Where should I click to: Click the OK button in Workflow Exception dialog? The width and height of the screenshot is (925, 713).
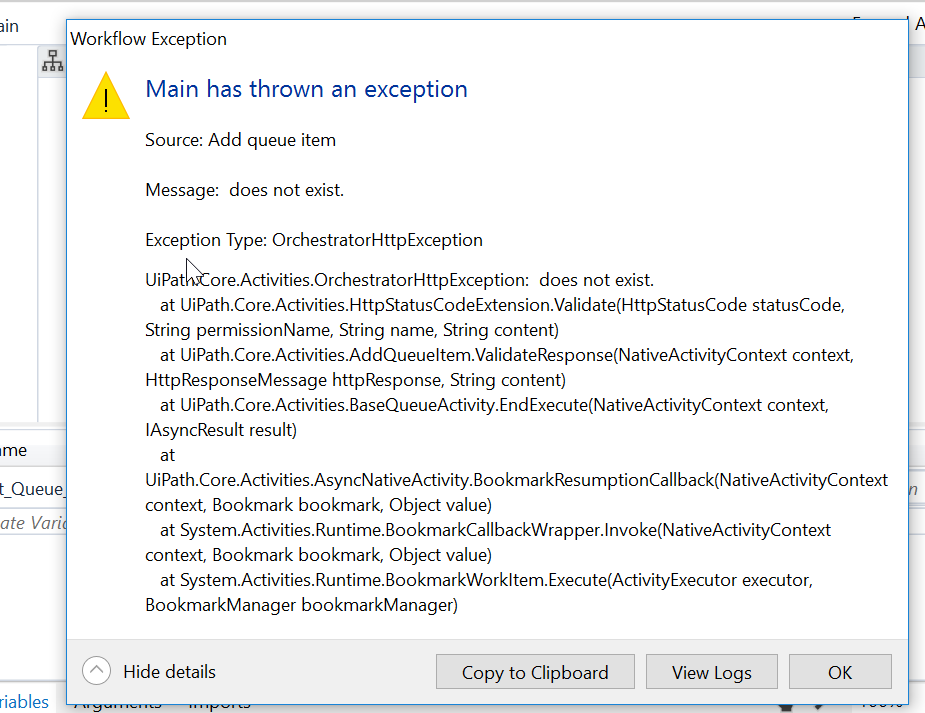tap(839, 672)
